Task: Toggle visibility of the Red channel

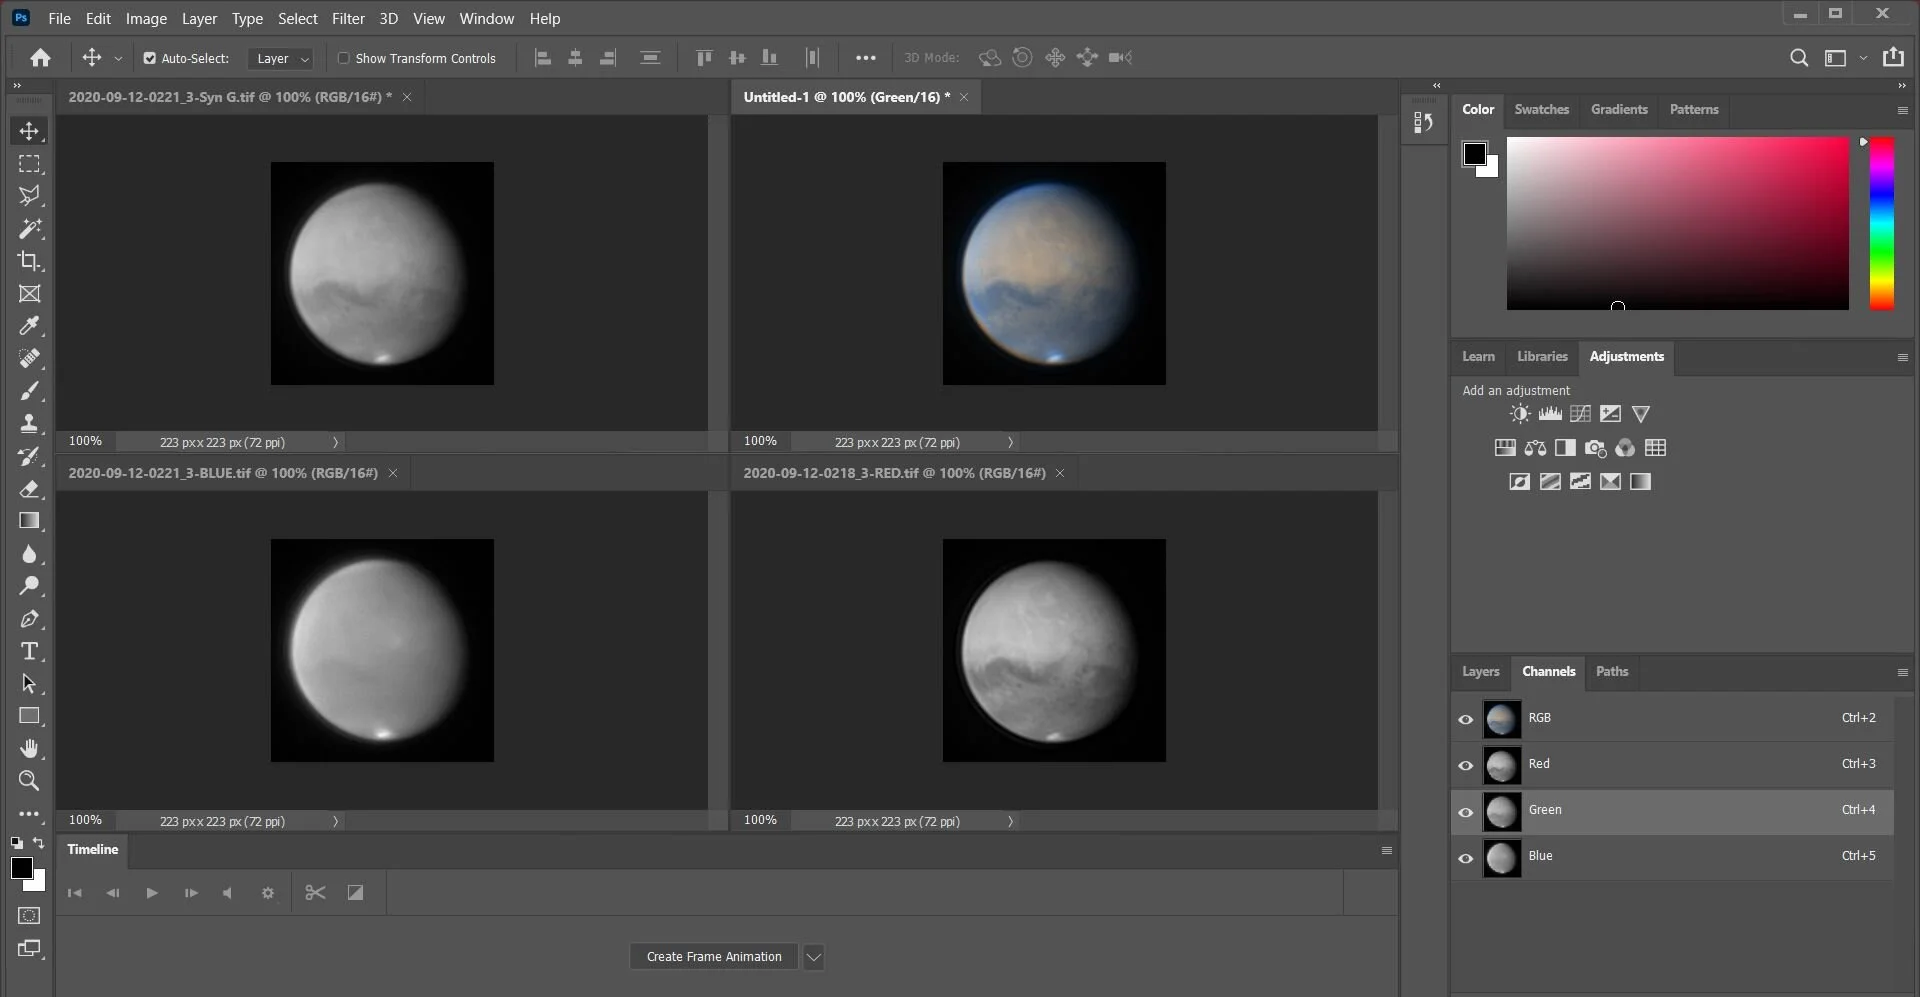Action: click(x=1466, y=765)
